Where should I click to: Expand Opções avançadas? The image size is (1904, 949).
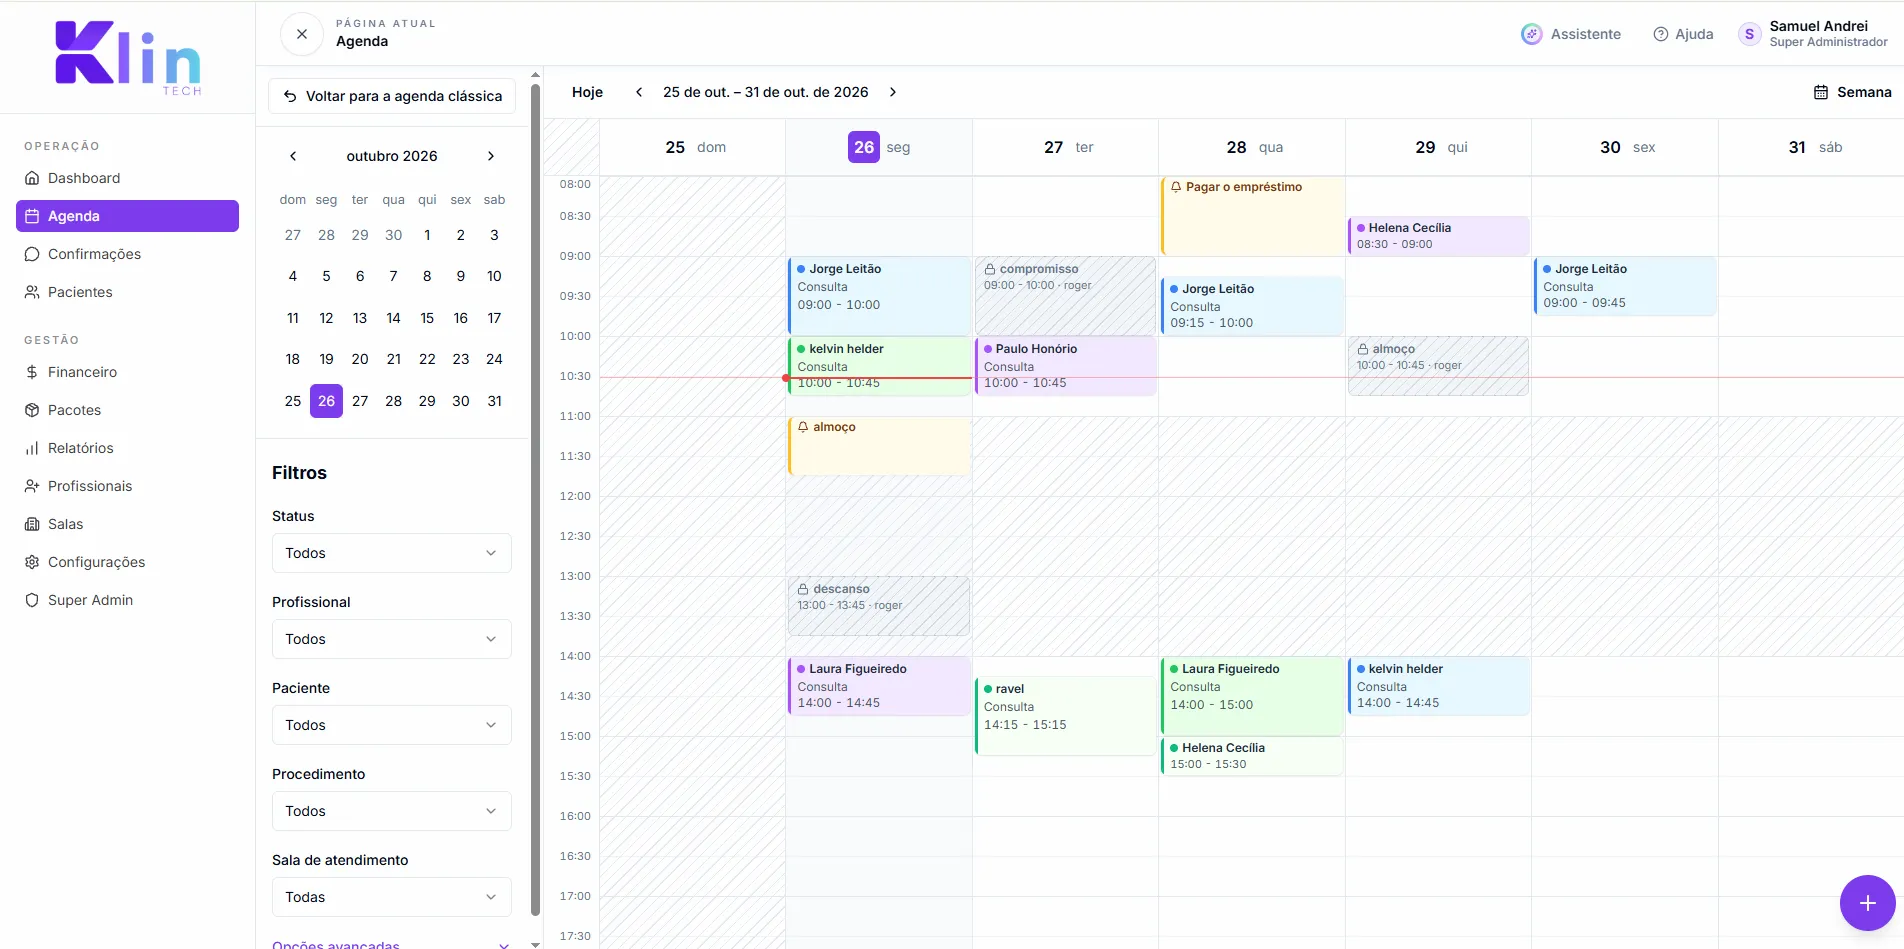coord(391,944)
